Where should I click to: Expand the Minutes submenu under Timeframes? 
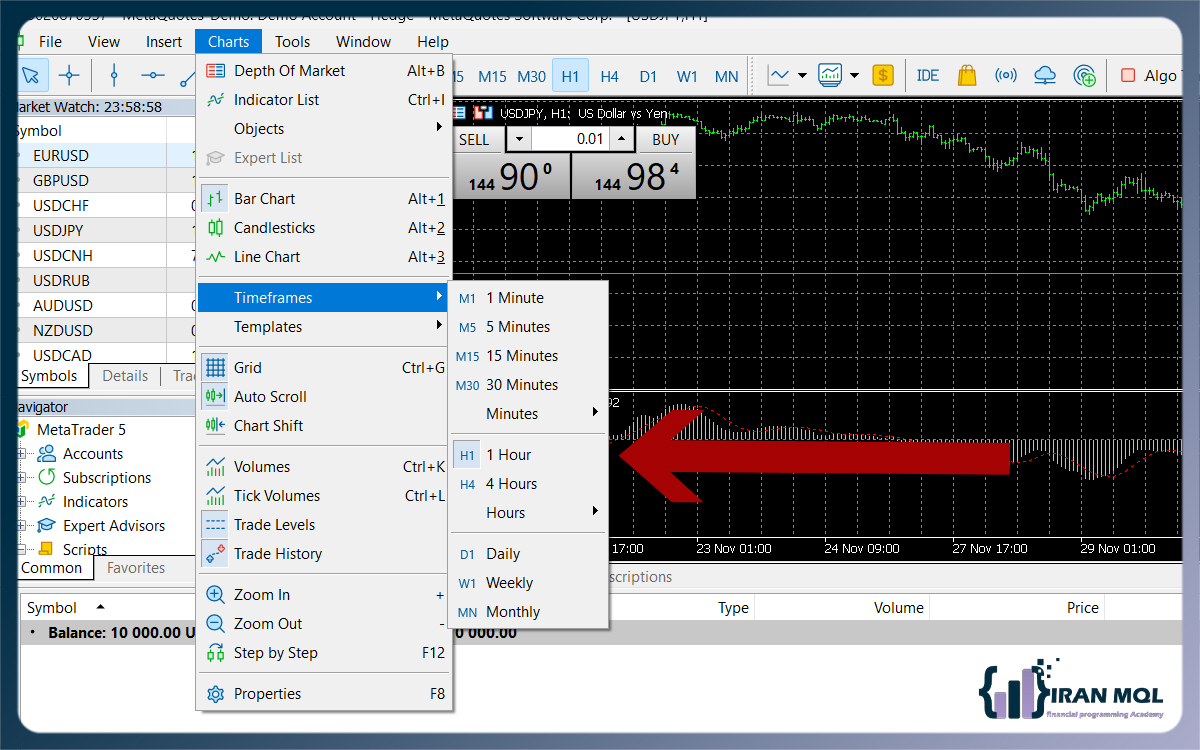coord(529,414)
